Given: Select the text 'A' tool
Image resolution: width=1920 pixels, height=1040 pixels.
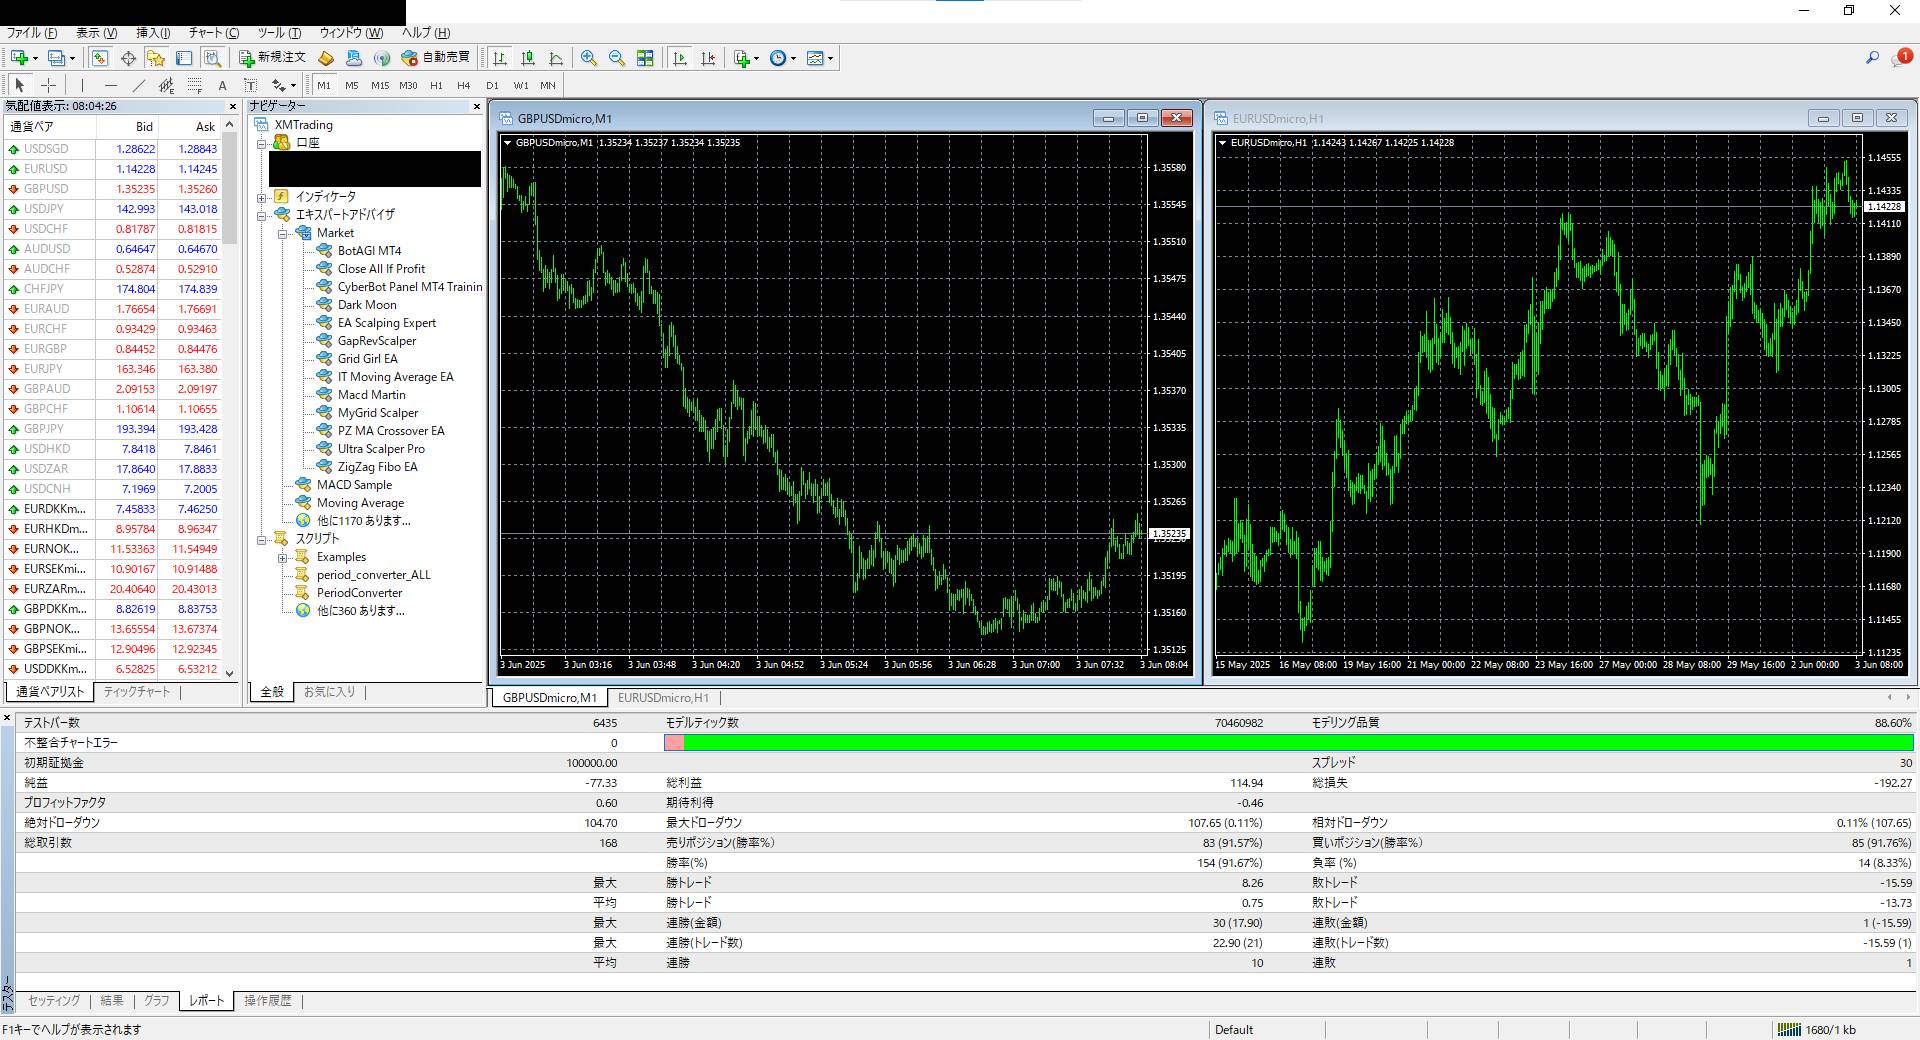Looking at the screenshot, I should [223, 85].
